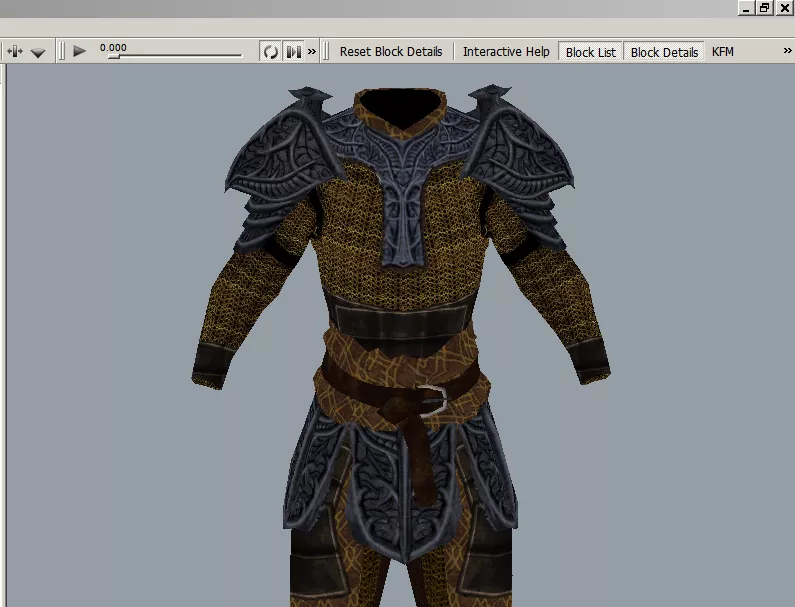Toggle the Block Details panel
Screen dimensions: 795x607
point(664,52)
